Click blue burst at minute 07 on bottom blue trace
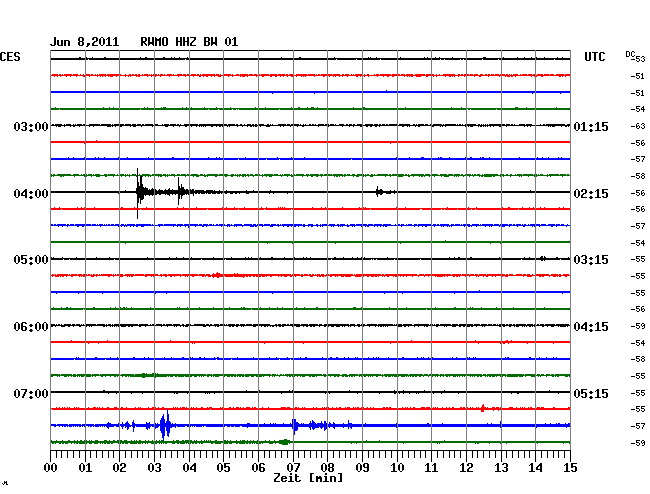Screen dimensions: 650x494 (295, 426)
